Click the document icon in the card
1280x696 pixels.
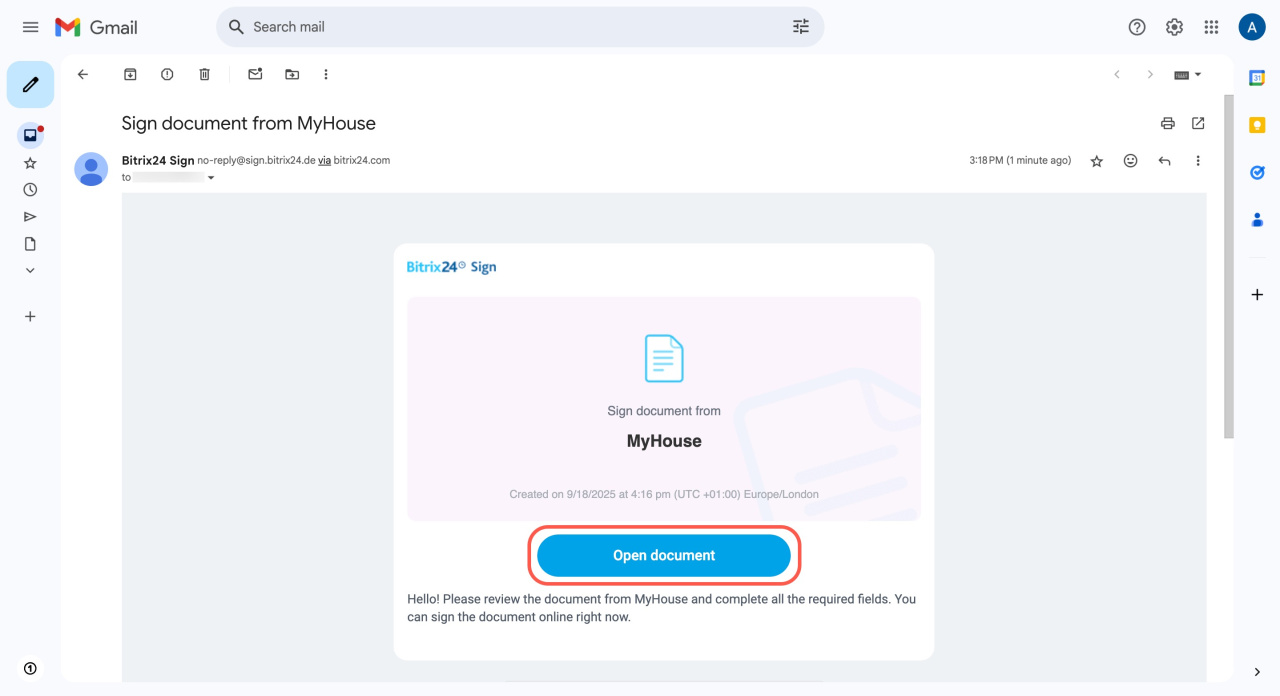[664, 359]
